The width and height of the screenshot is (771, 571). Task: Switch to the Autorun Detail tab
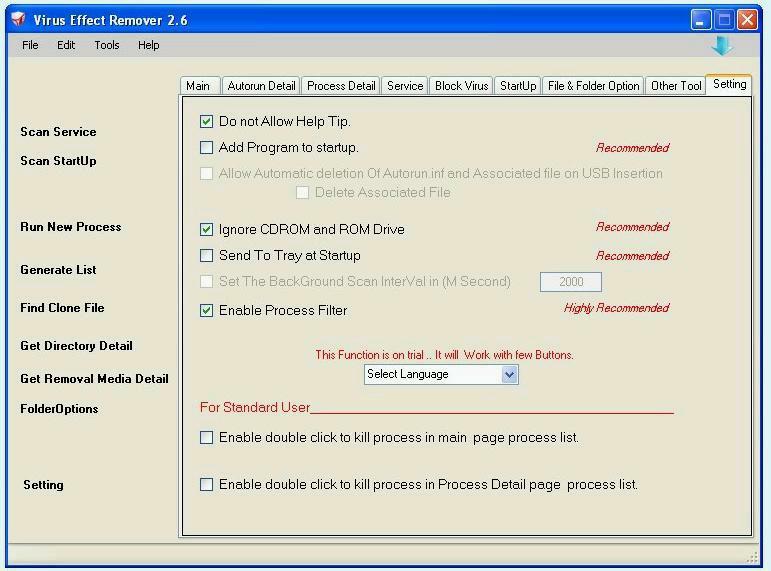click(261, 86)
